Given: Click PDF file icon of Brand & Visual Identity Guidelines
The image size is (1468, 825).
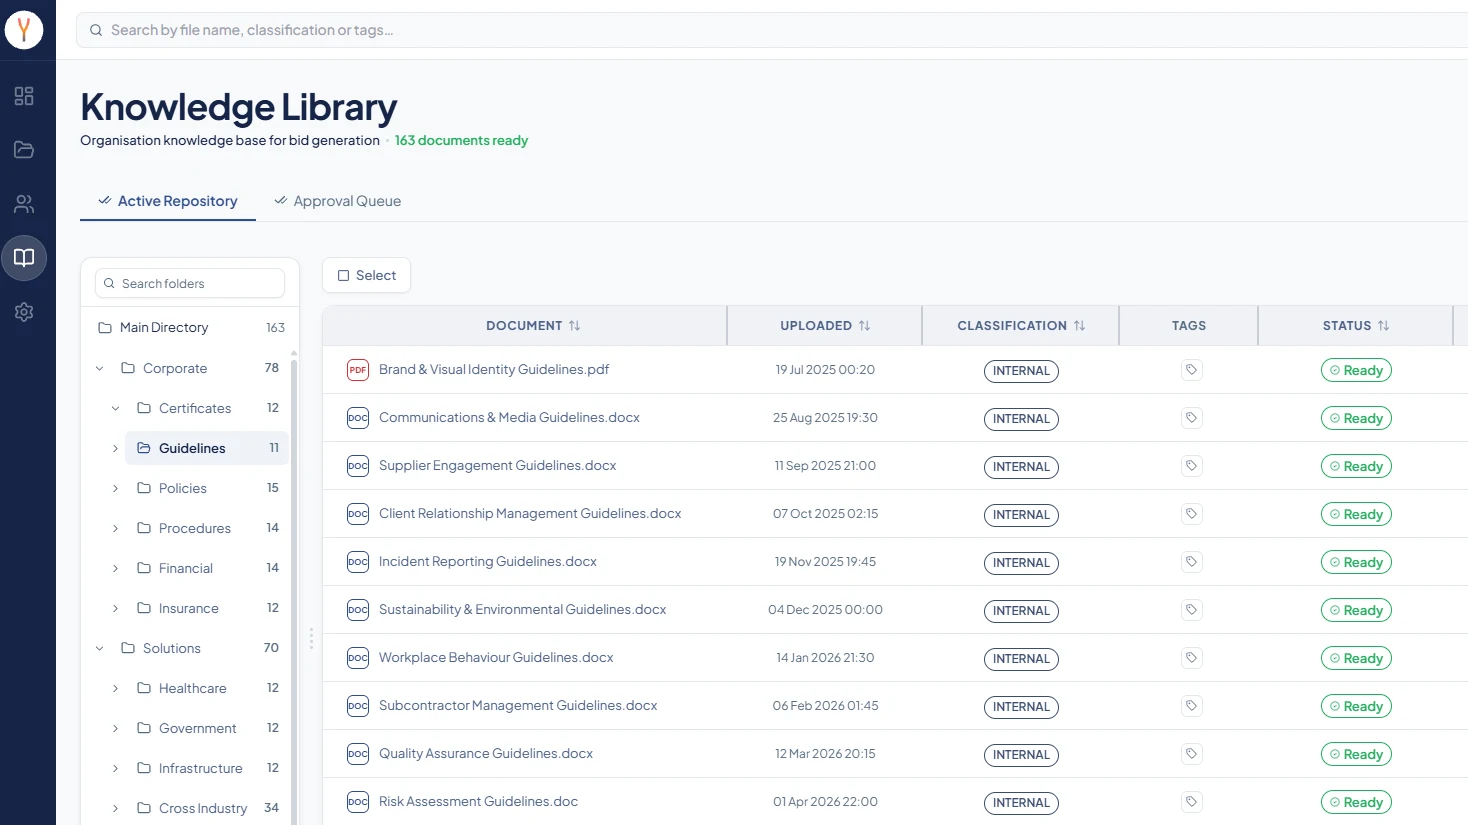Looking at the screenshot, I should (x=358, y=370).
